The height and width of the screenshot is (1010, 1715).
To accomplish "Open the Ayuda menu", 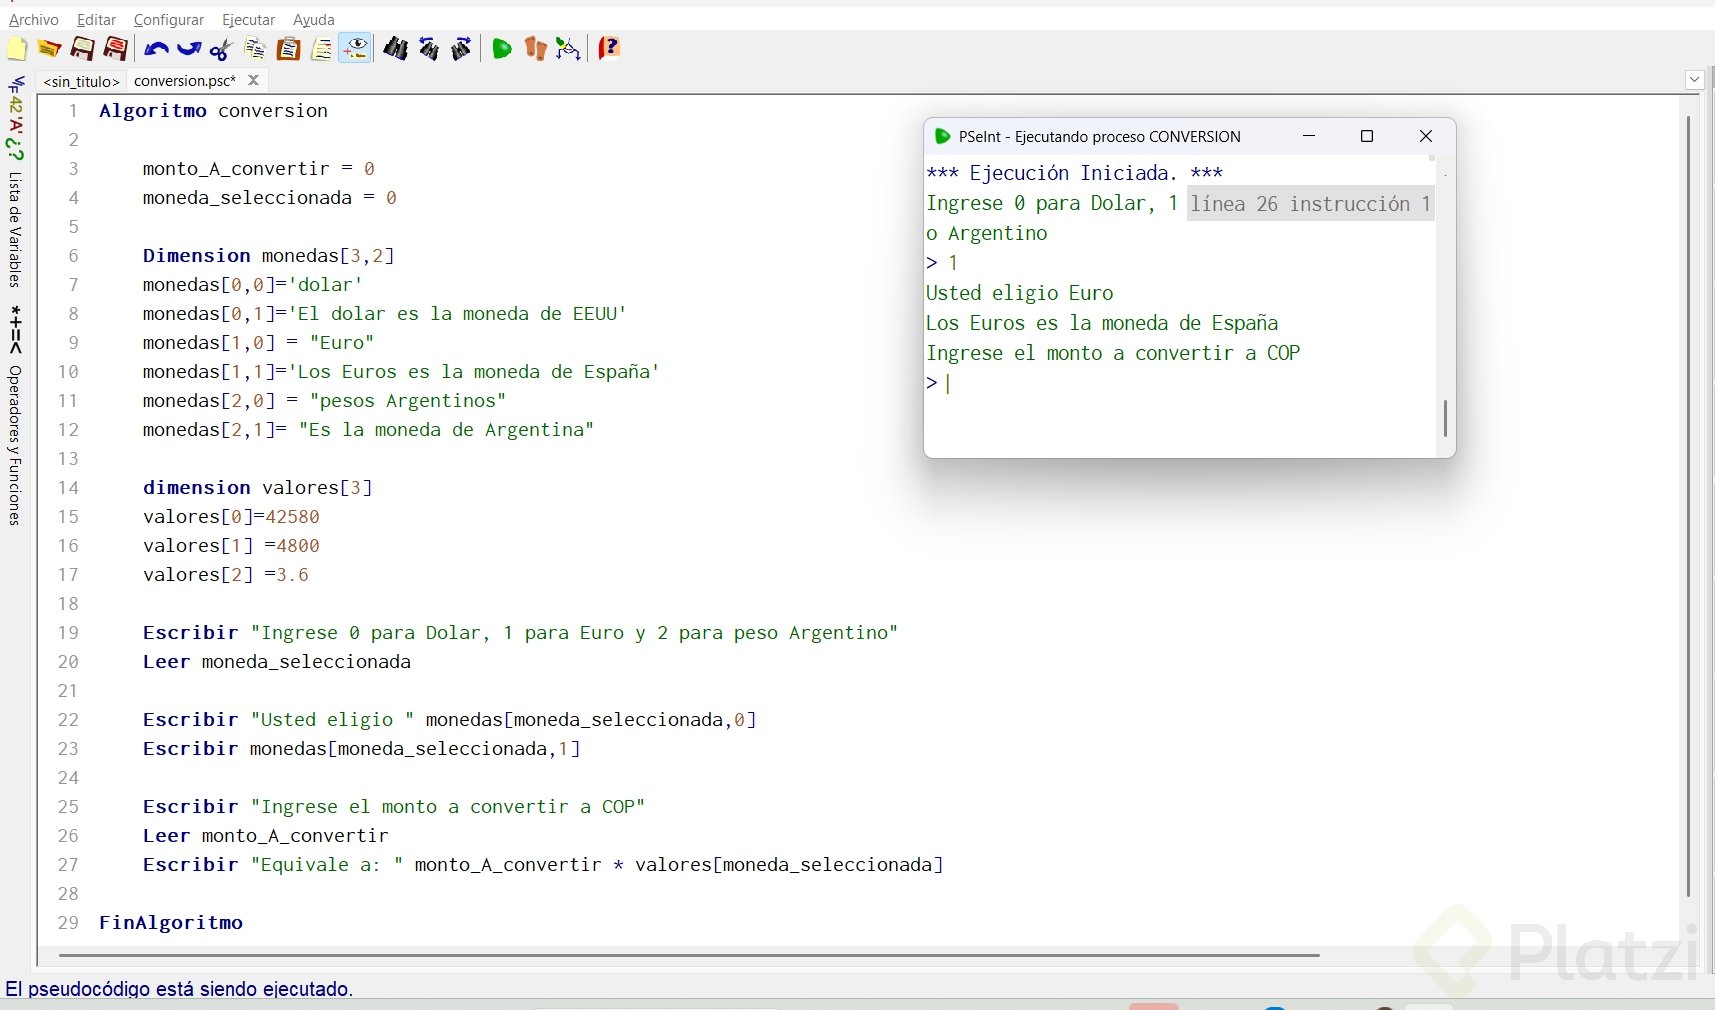I will [x=314, y=20].
